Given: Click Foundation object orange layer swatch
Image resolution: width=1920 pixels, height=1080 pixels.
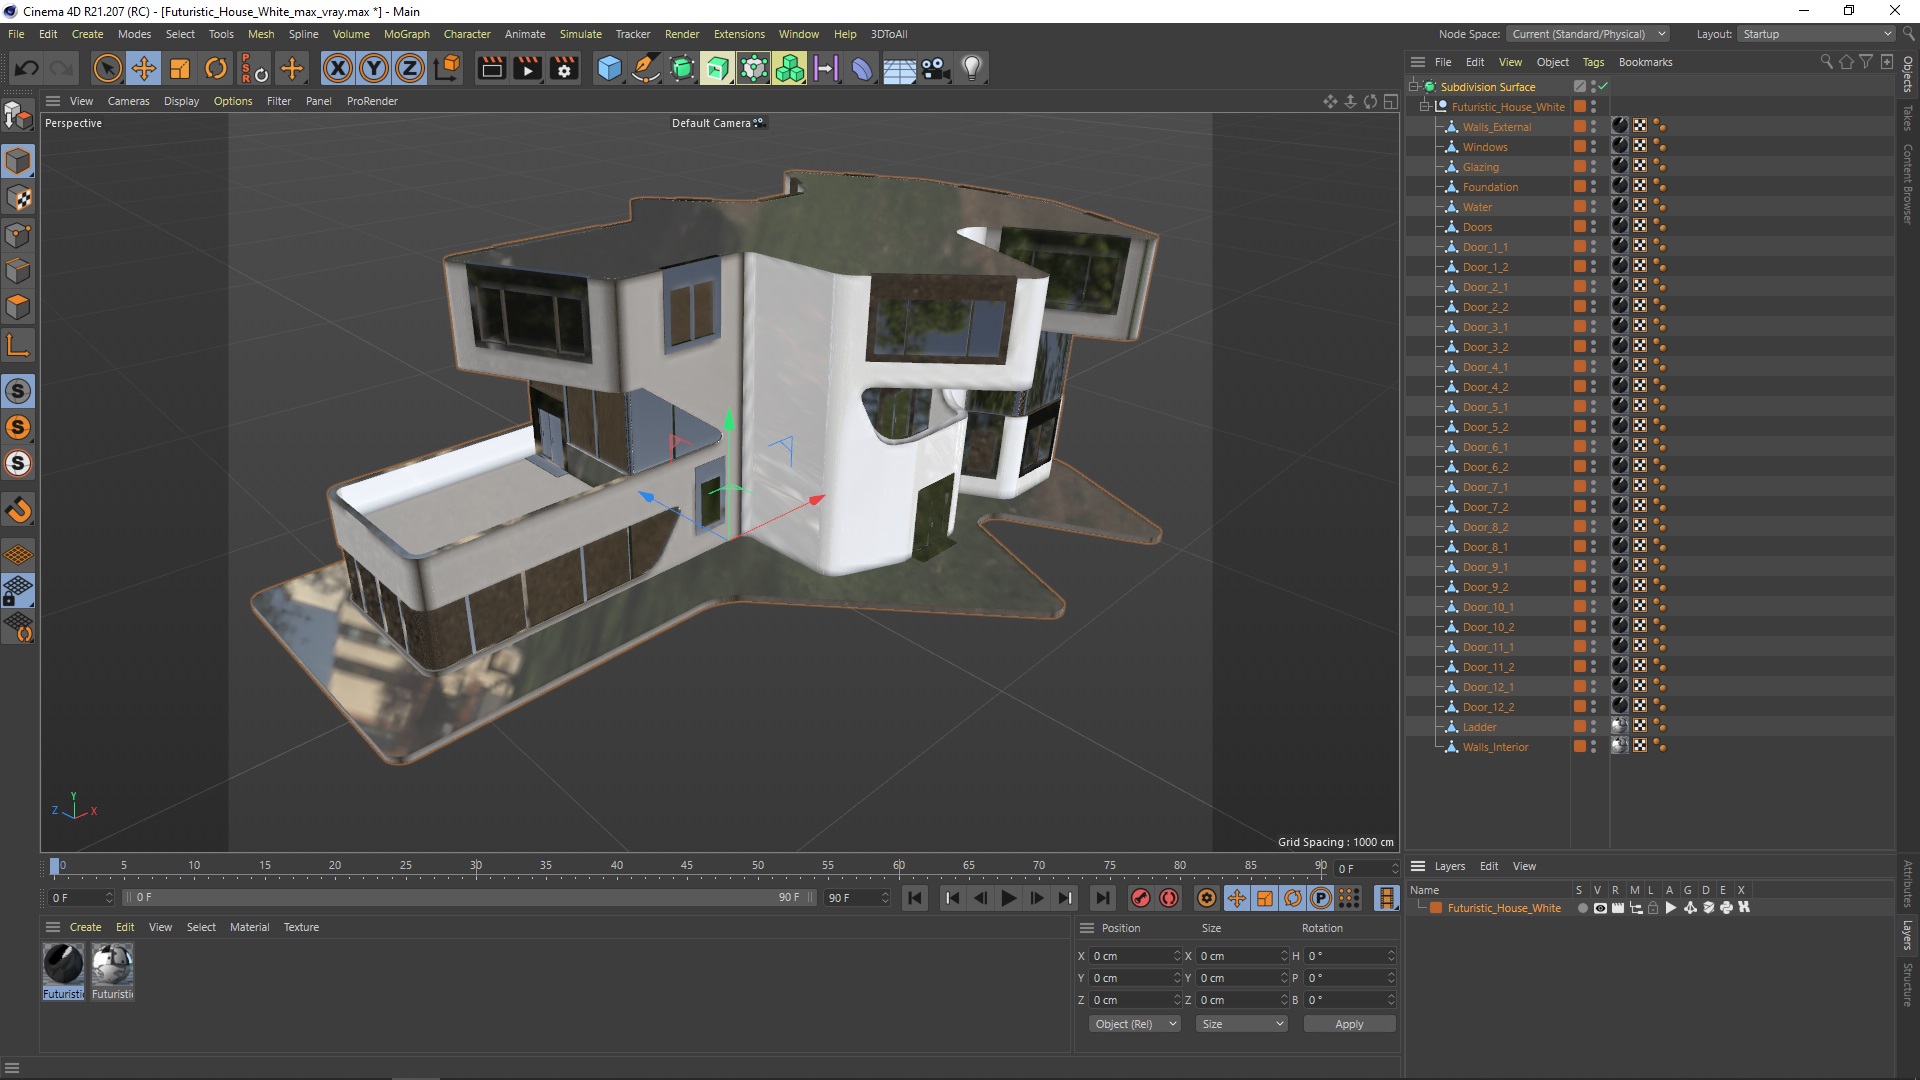Looking at the screenshot, I should coord(1579,187).
